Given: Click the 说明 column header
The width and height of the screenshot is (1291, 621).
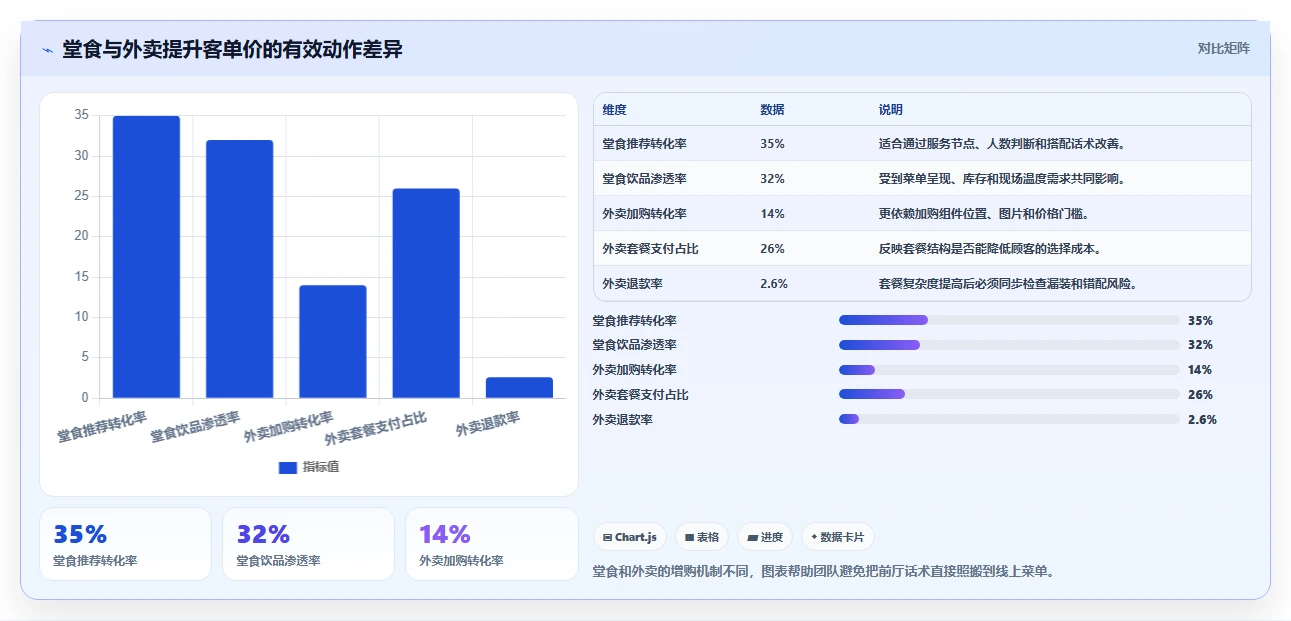Looking at the screenshot, I should tap(890, 110).
